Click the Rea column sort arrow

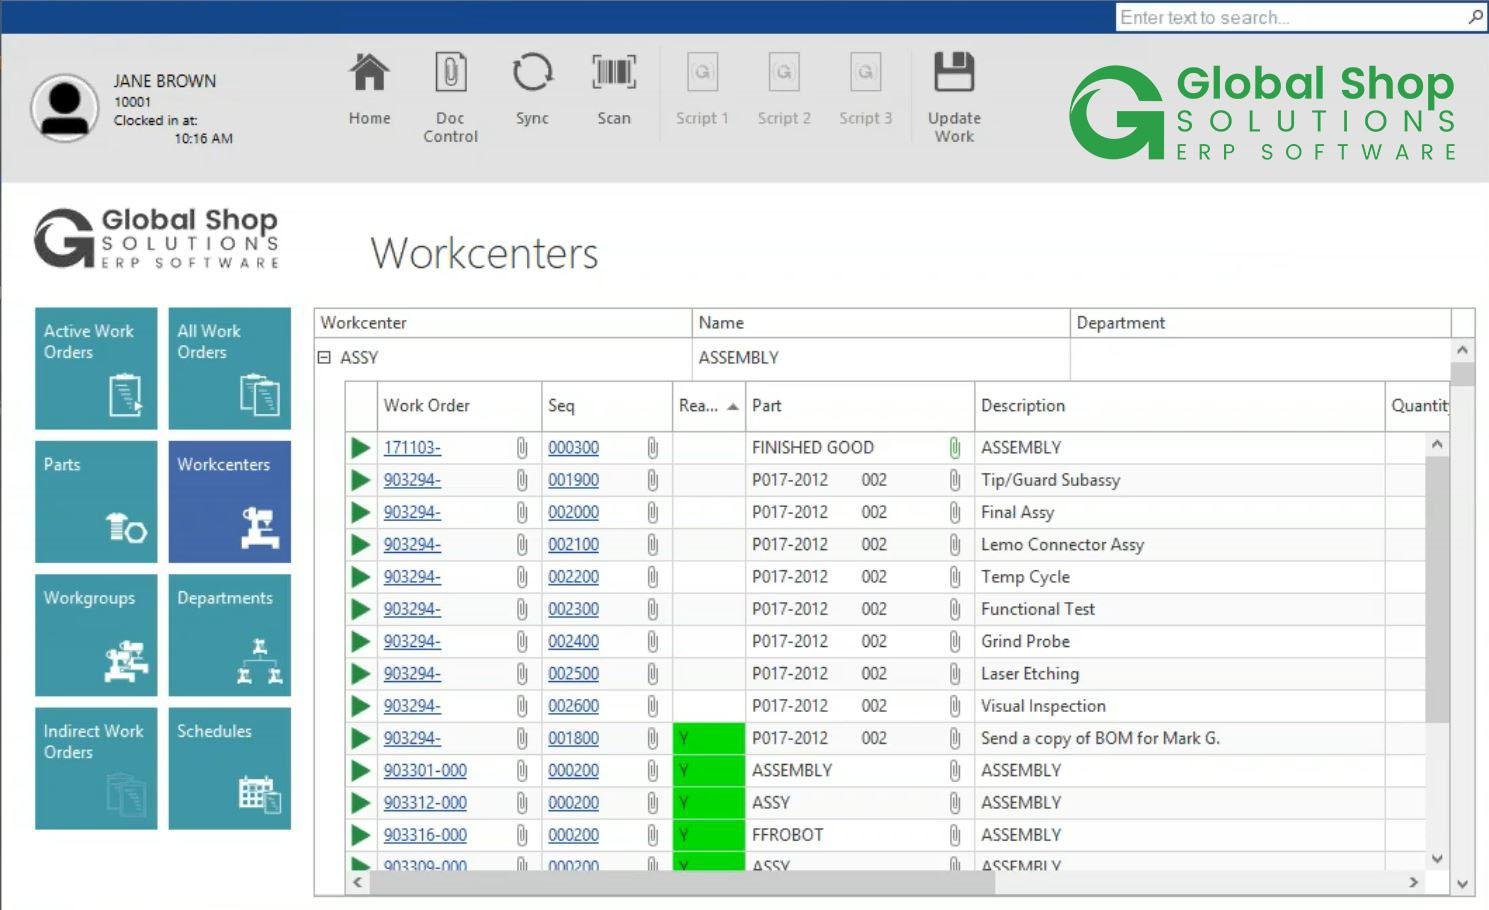click(x=732, y=406)
